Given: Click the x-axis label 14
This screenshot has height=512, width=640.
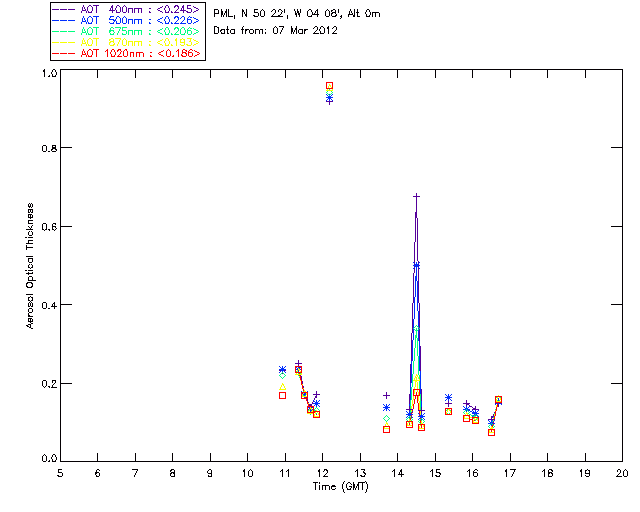Looking at the screenshot, I should pos(398,473).
